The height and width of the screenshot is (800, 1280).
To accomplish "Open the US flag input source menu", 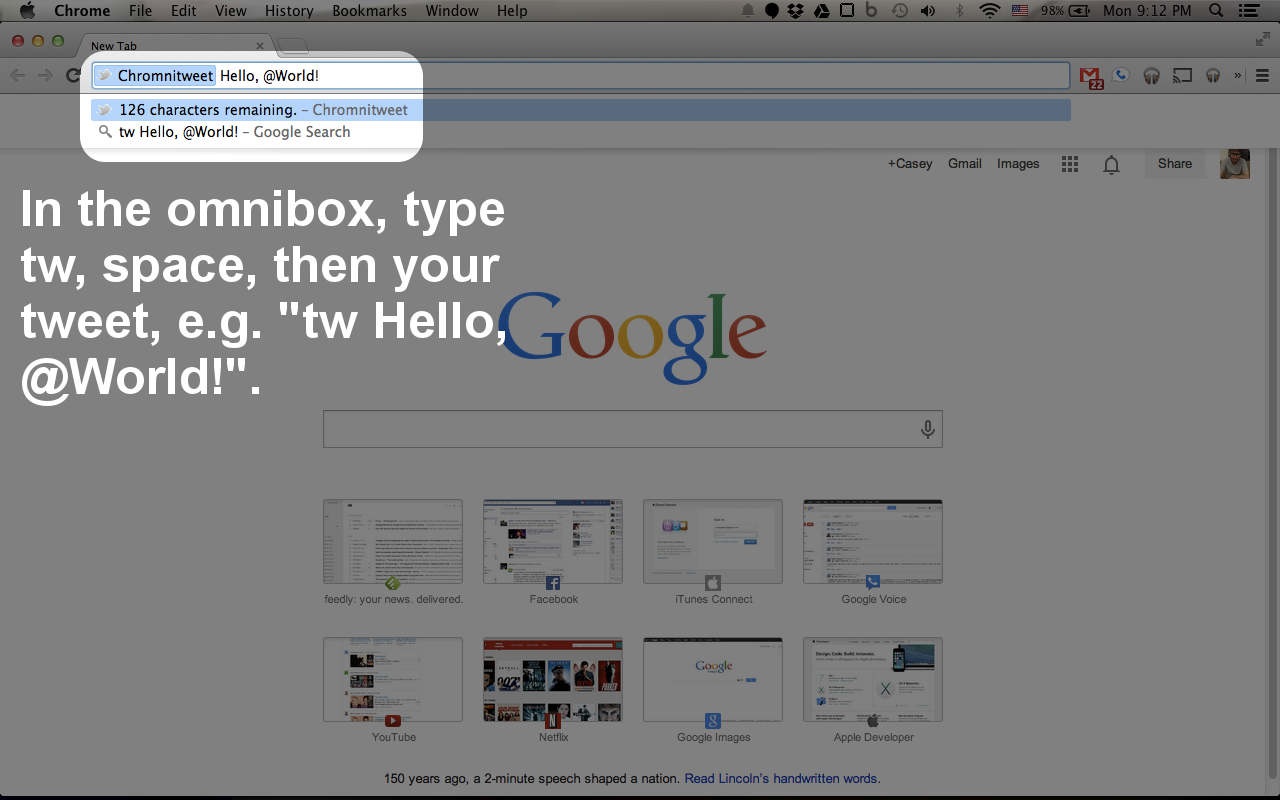I will (x=1020, y=11).
